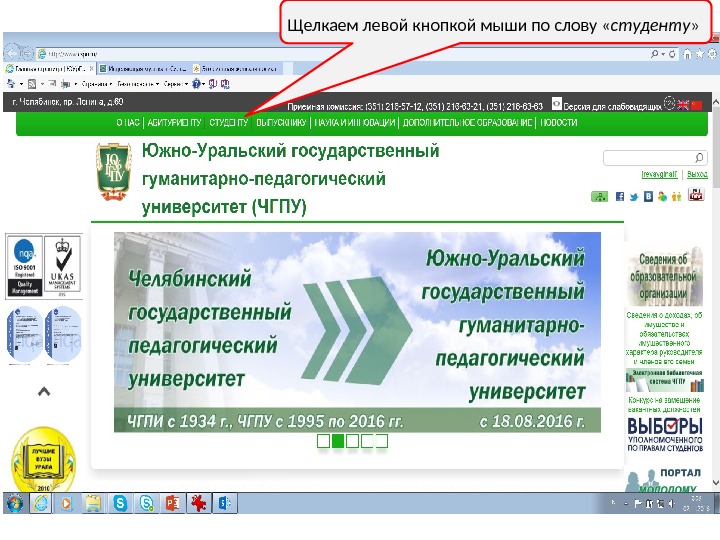This screenshot has width=720, height=540.
Task: Open ВЫПУСКНИКУ menu item
Action: [x=281, y=123]
